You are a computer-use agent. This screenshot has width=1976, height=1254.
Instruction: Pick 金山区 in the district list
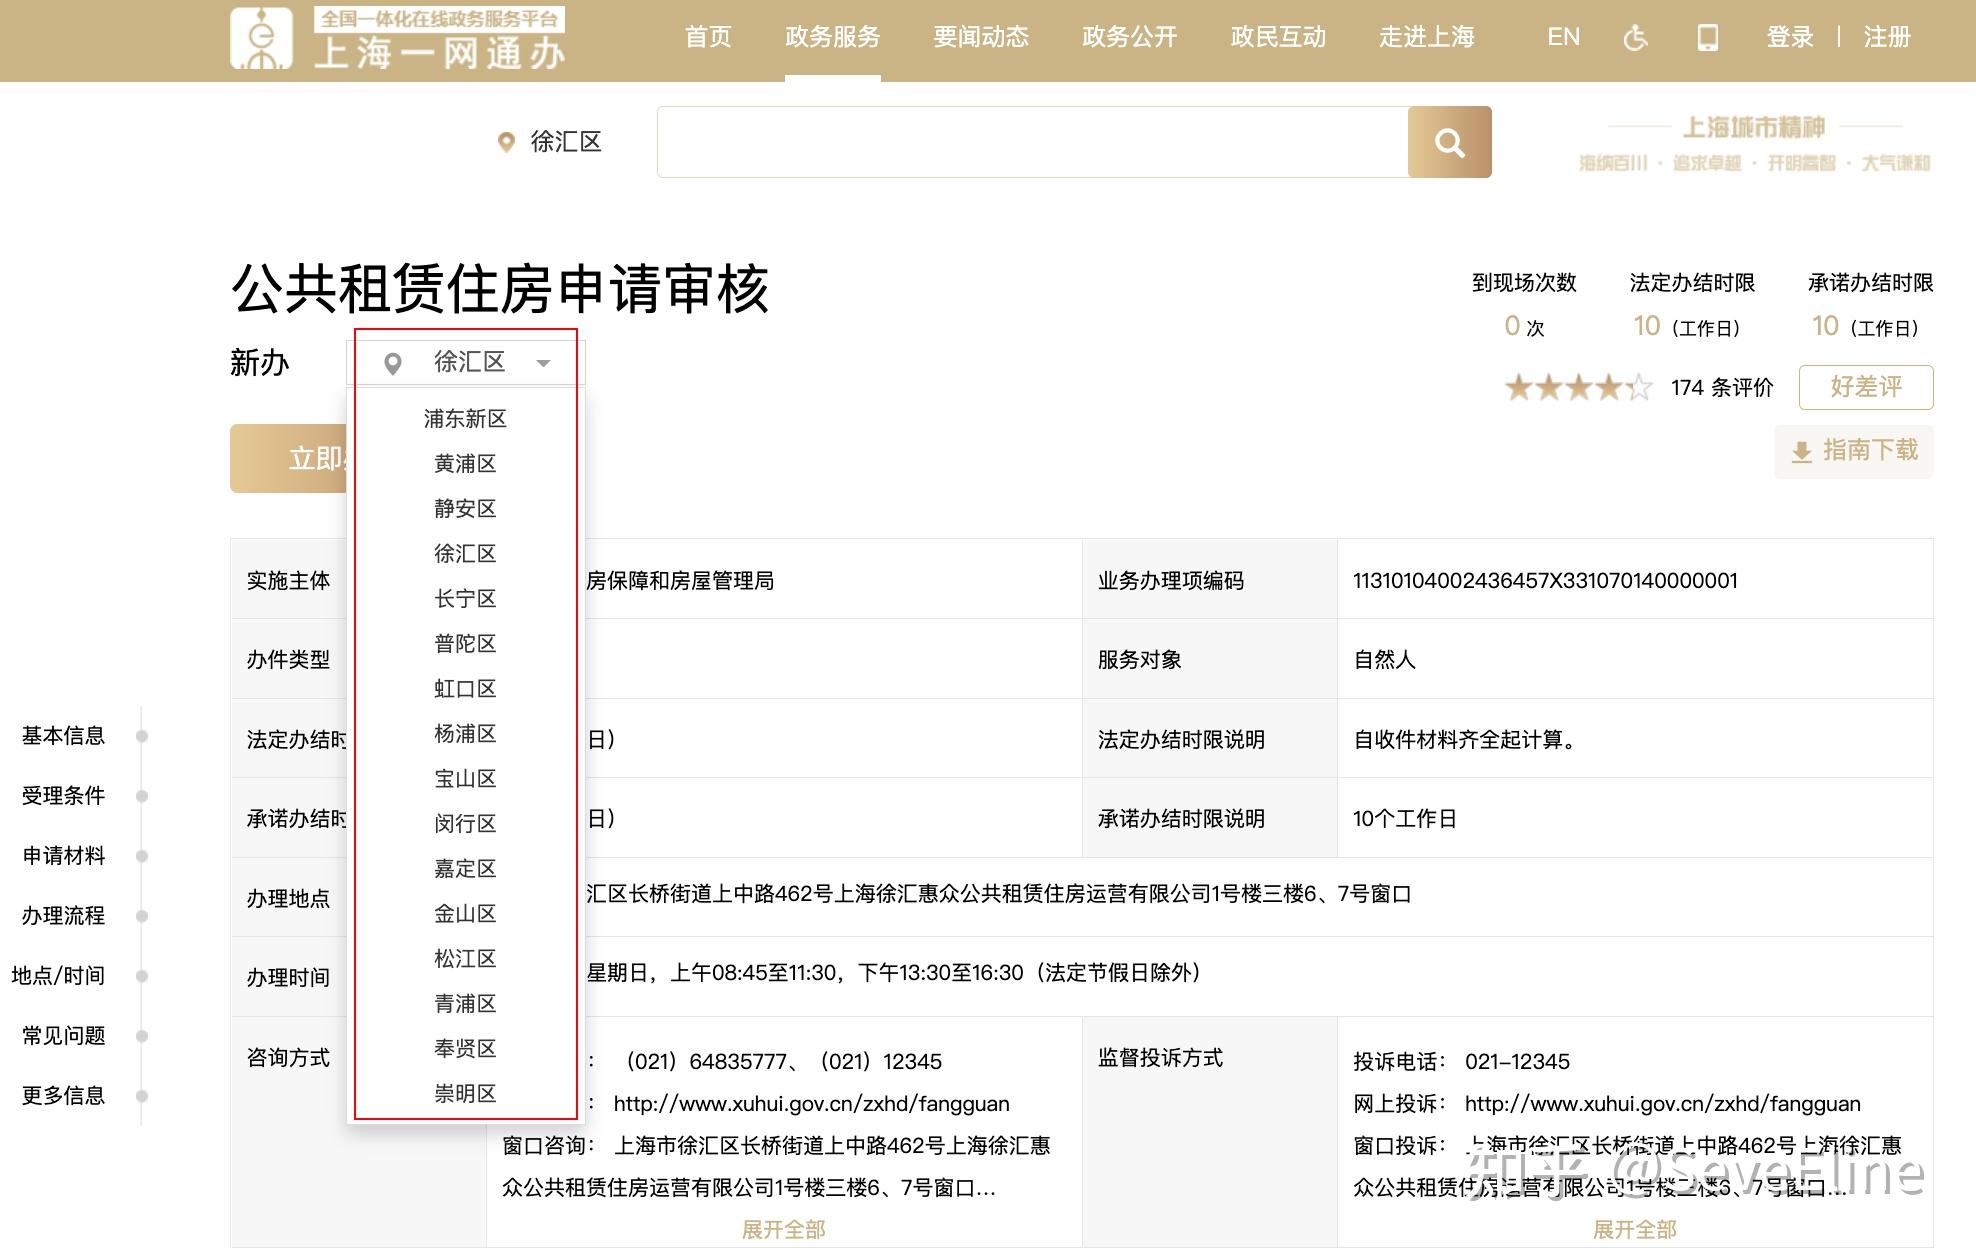[465, 913]
